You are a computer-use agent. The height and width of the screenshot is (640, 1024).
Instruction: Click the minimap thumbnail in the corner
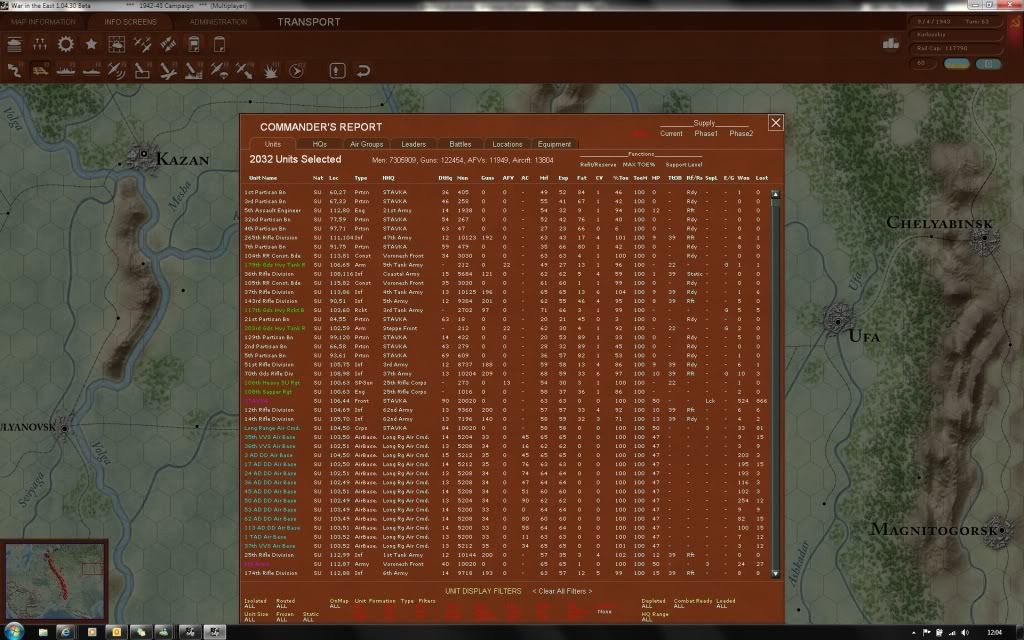pos(54,581)
